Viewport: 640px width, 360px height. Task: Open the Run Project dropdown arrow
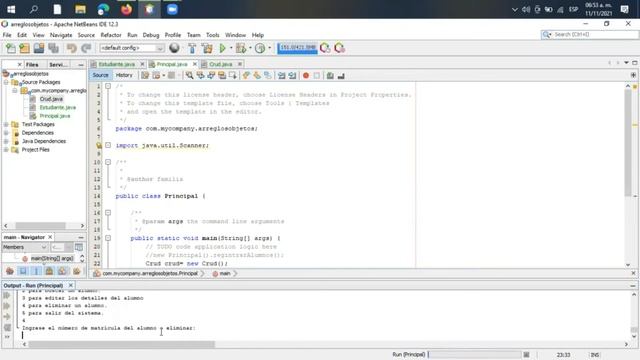pos(231,48)
